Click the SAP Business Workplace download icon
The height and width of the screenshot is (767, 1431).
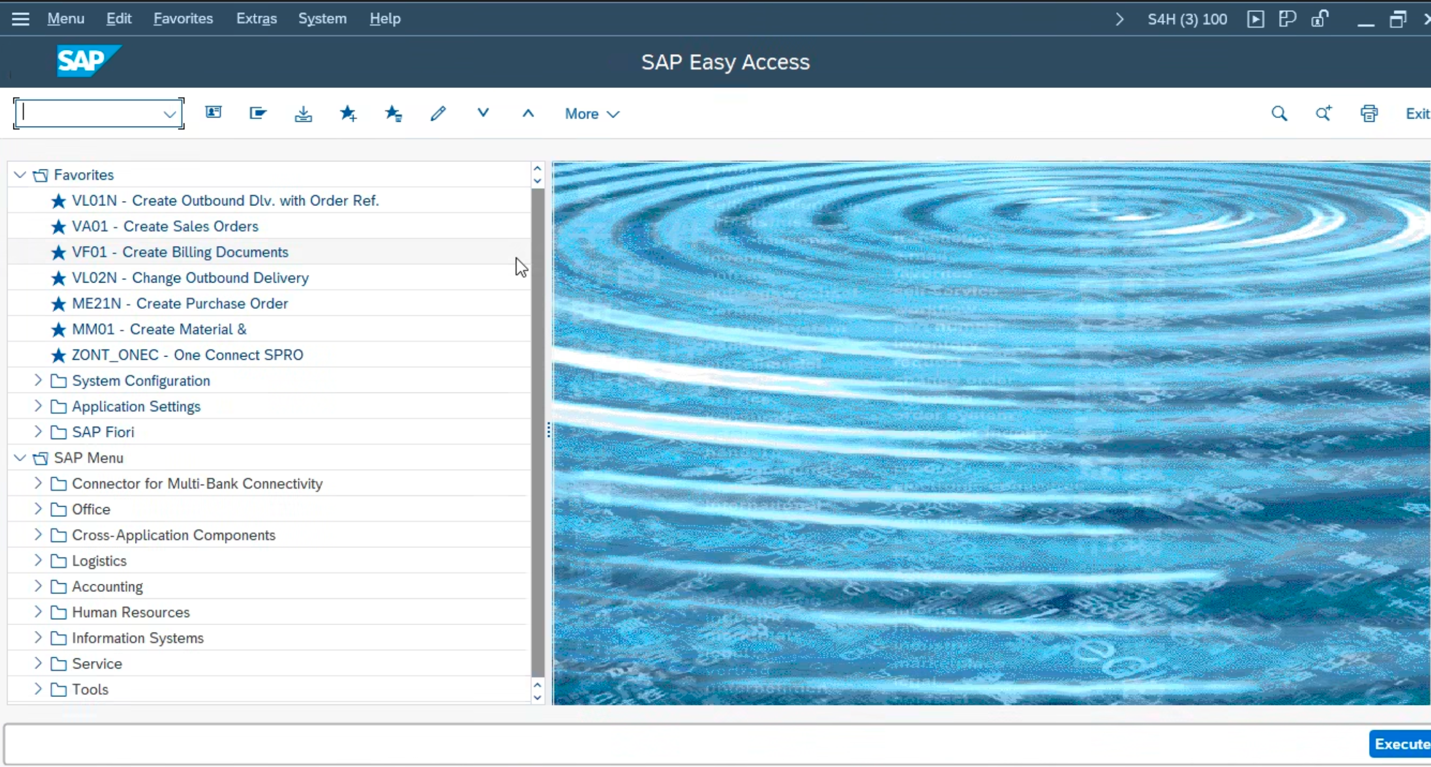(303, 114)
